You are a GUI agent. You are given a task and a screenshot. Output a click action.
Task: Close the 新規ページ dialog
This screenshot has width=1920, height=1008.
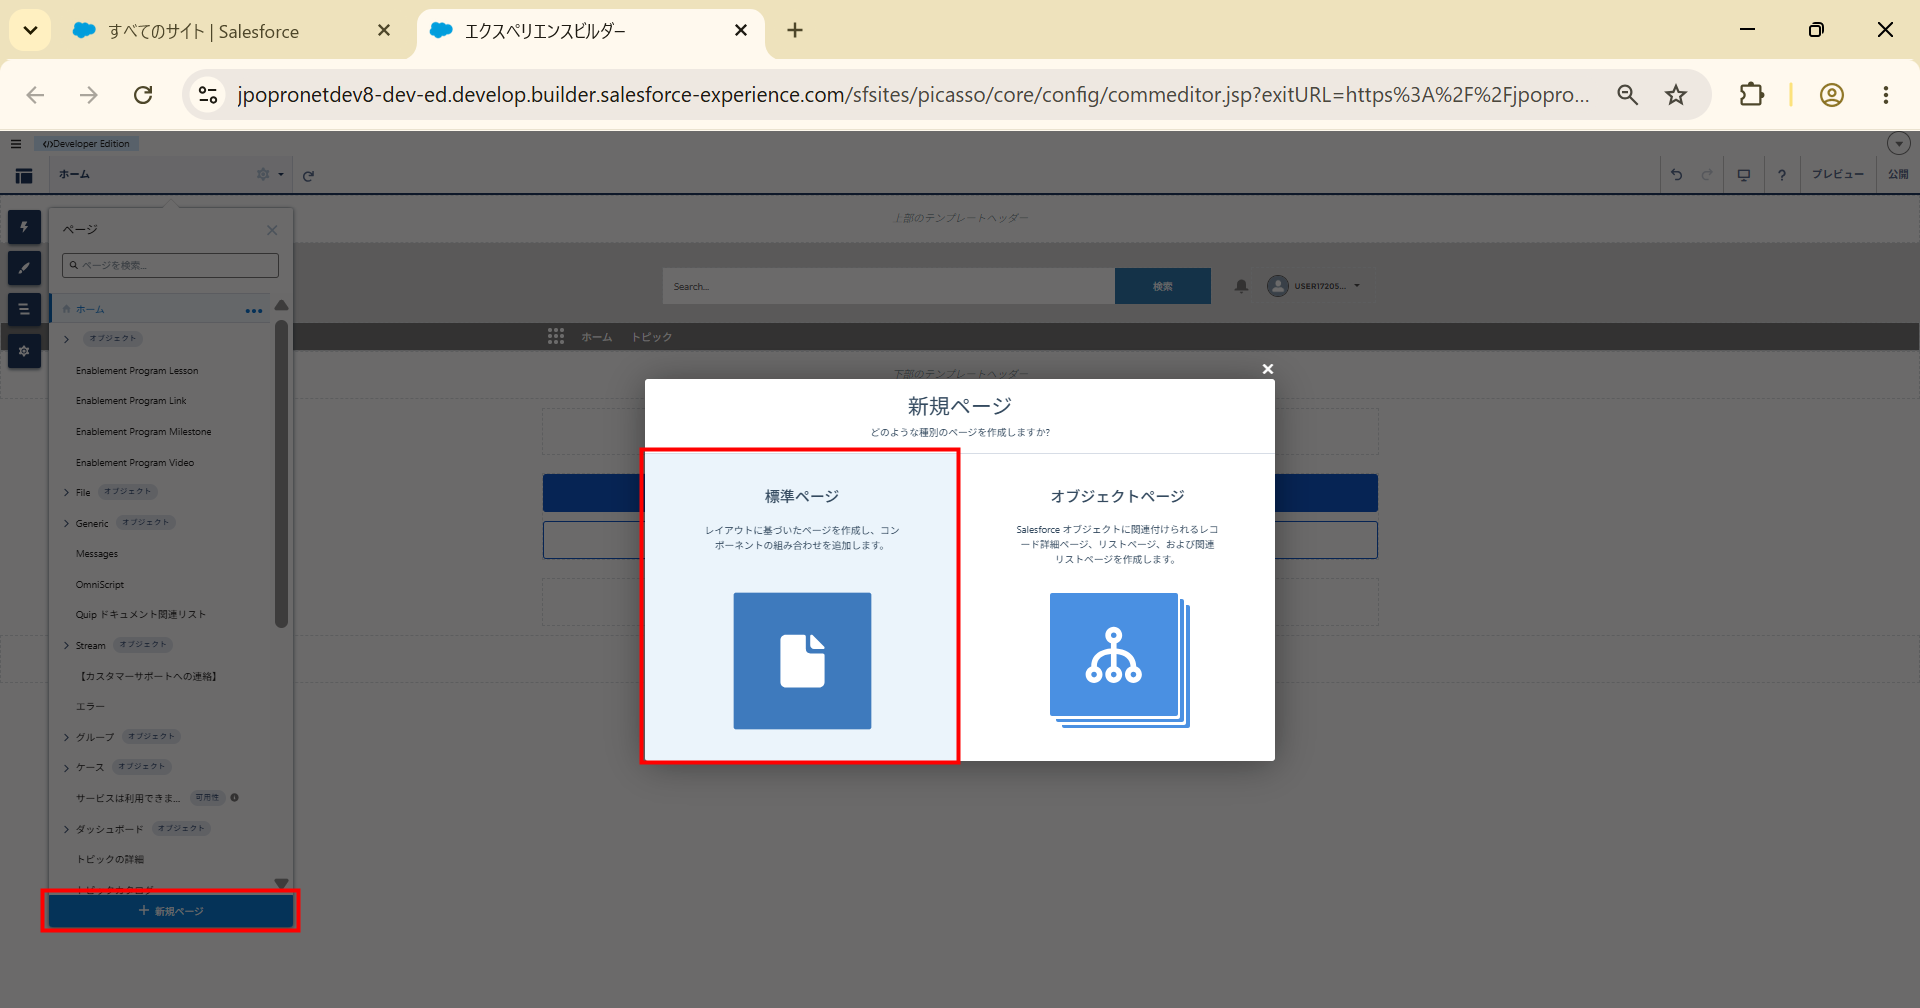[x=1268, y=369]
